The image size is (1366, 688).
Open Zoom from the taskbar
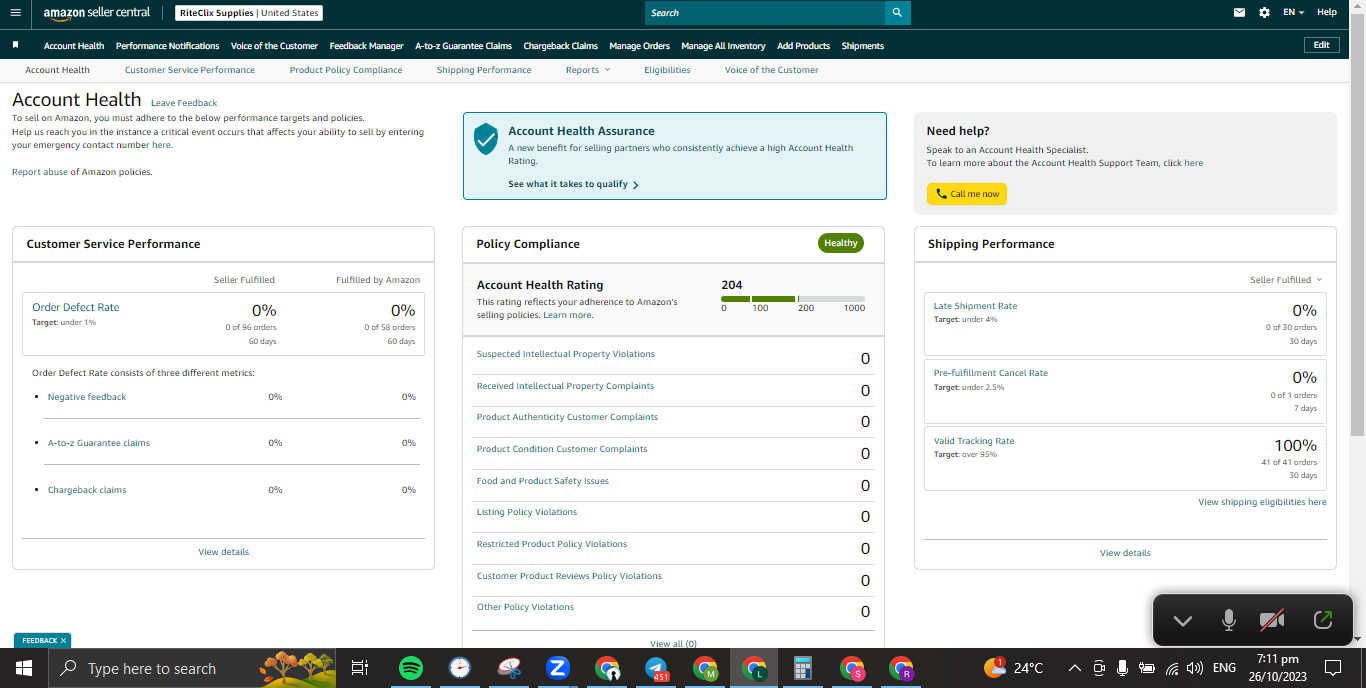(x=557, y=668)
